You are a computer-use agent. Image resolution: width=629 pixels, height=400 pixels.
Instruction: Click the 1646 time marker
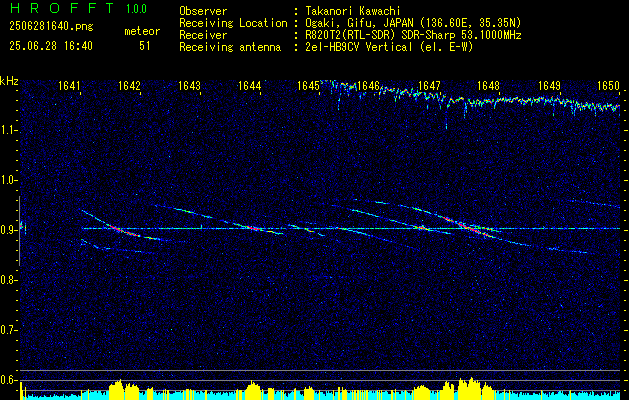(x=368, y=85)
